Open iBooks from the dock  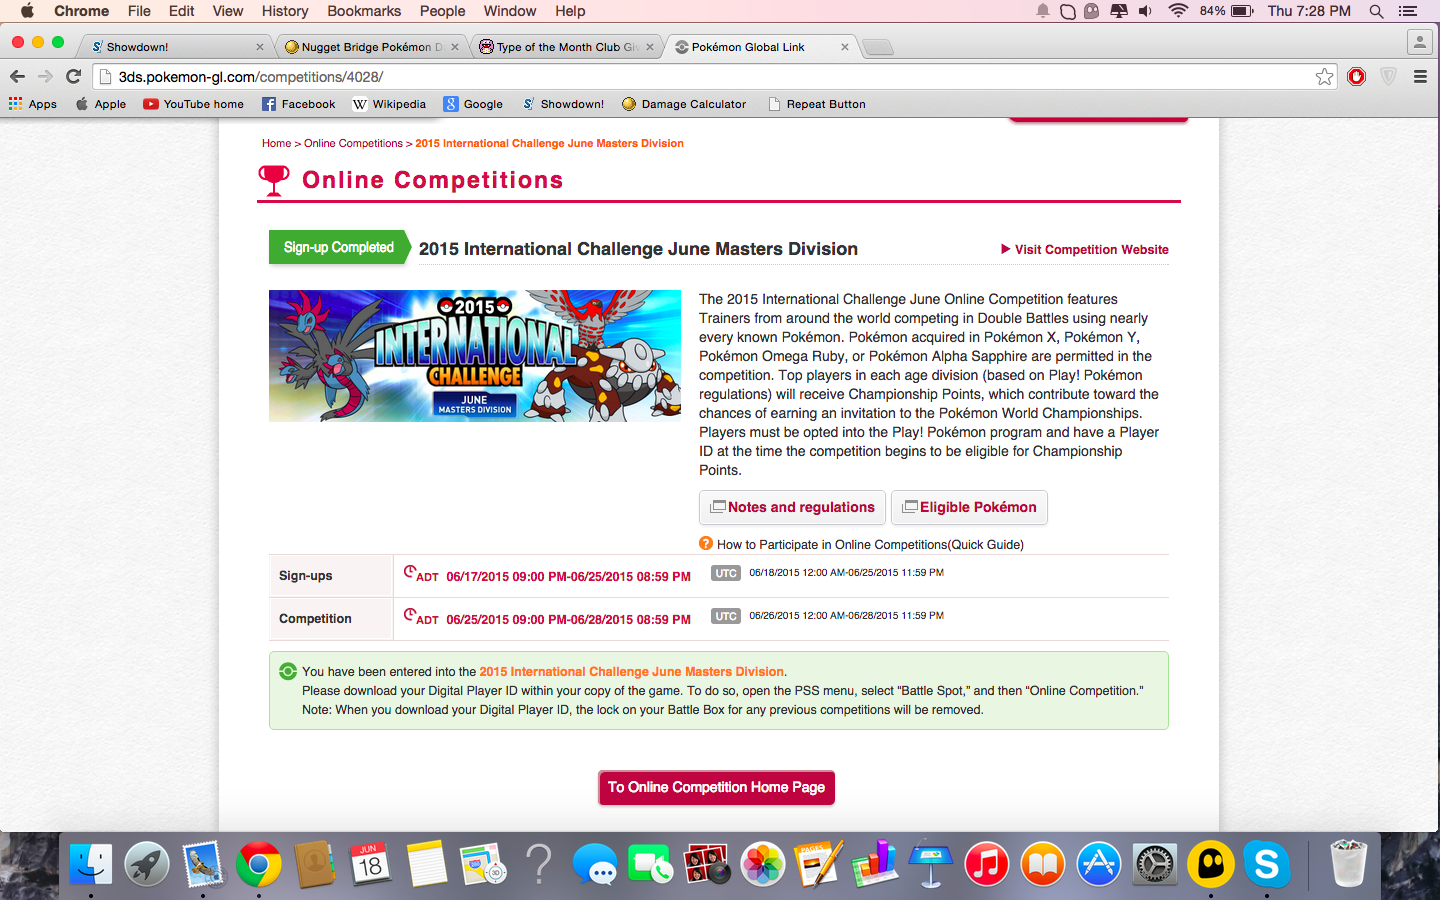coord(1043,864)
